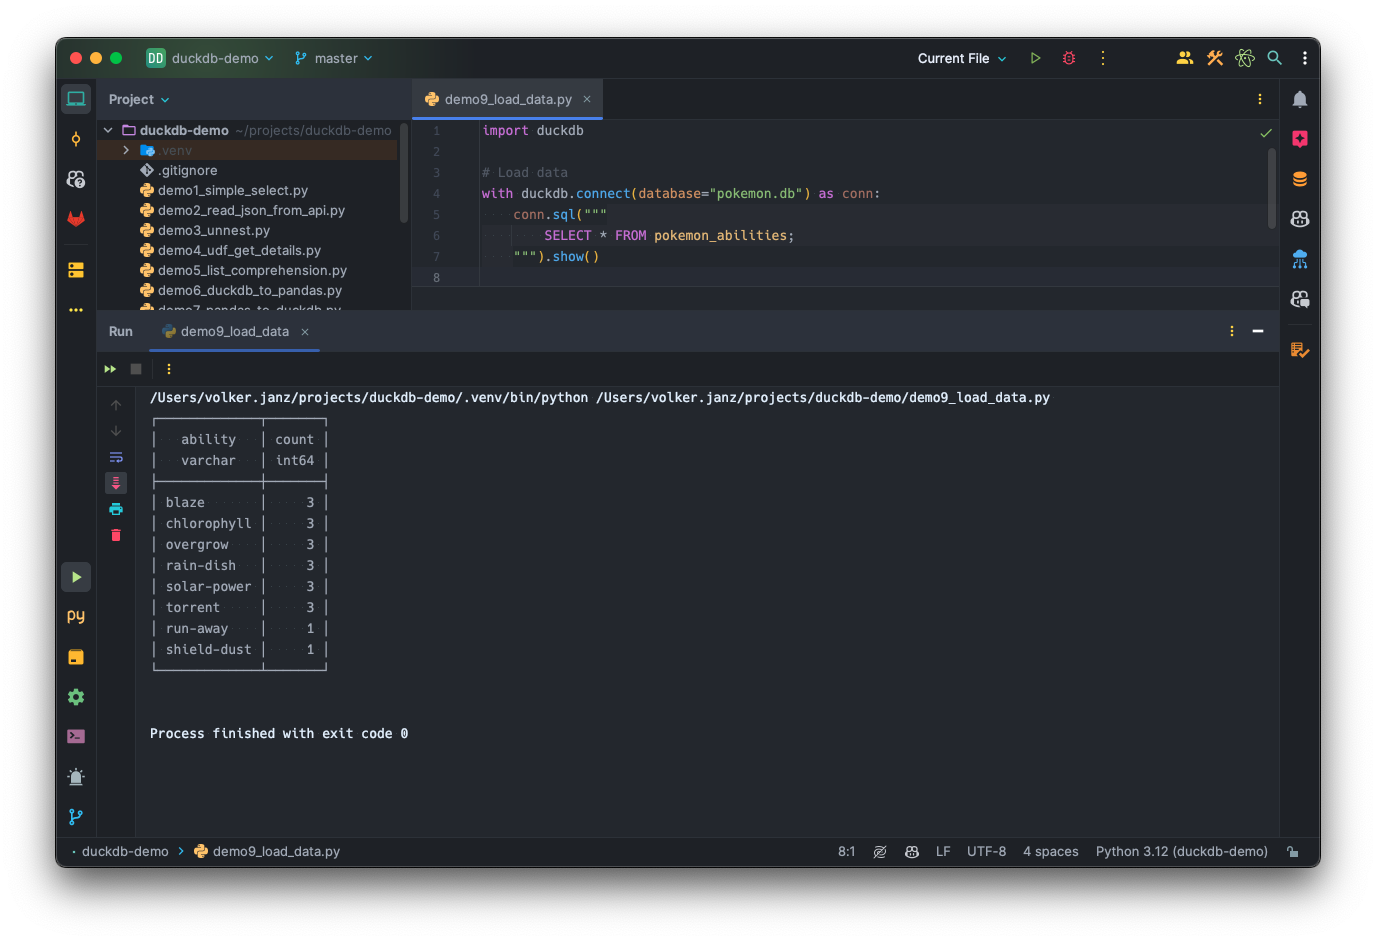Enable scroll to end in console output

tap(116, 482)
